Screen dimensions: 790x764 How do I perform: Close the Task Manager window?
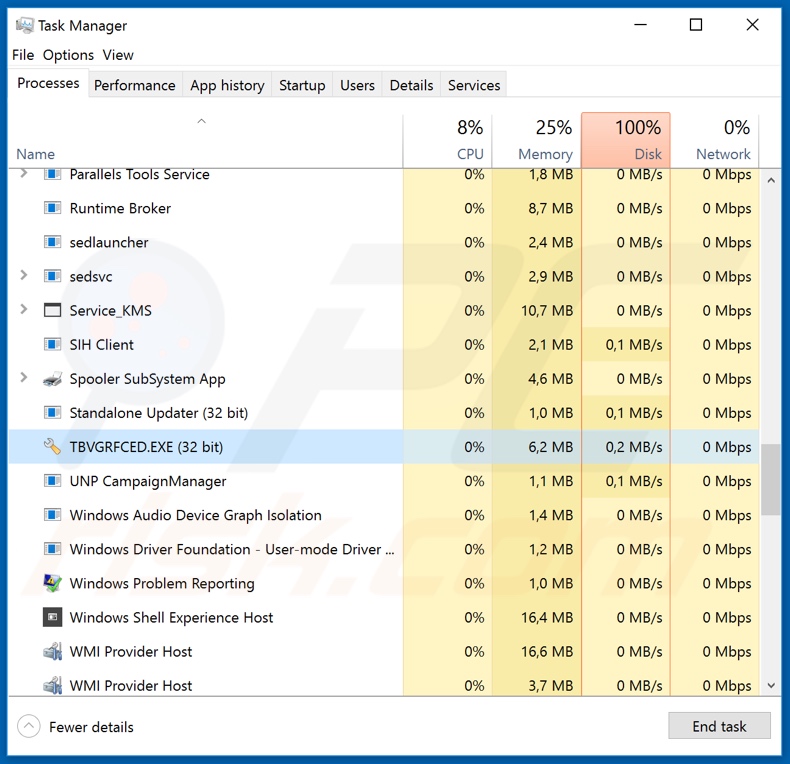pyautogui.click(x=752, y=25)
